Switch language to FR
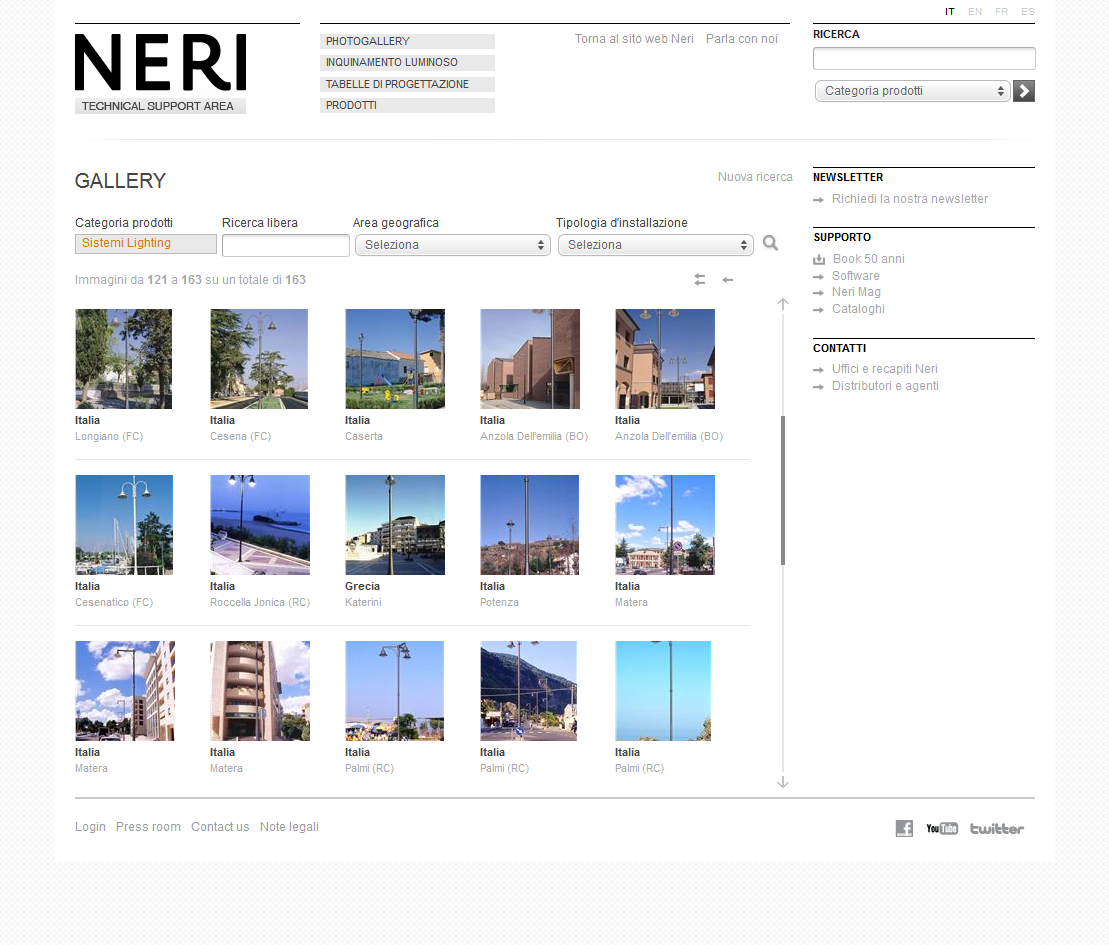This screenshot has width=1109, height=945. (x=1001, y=11)
